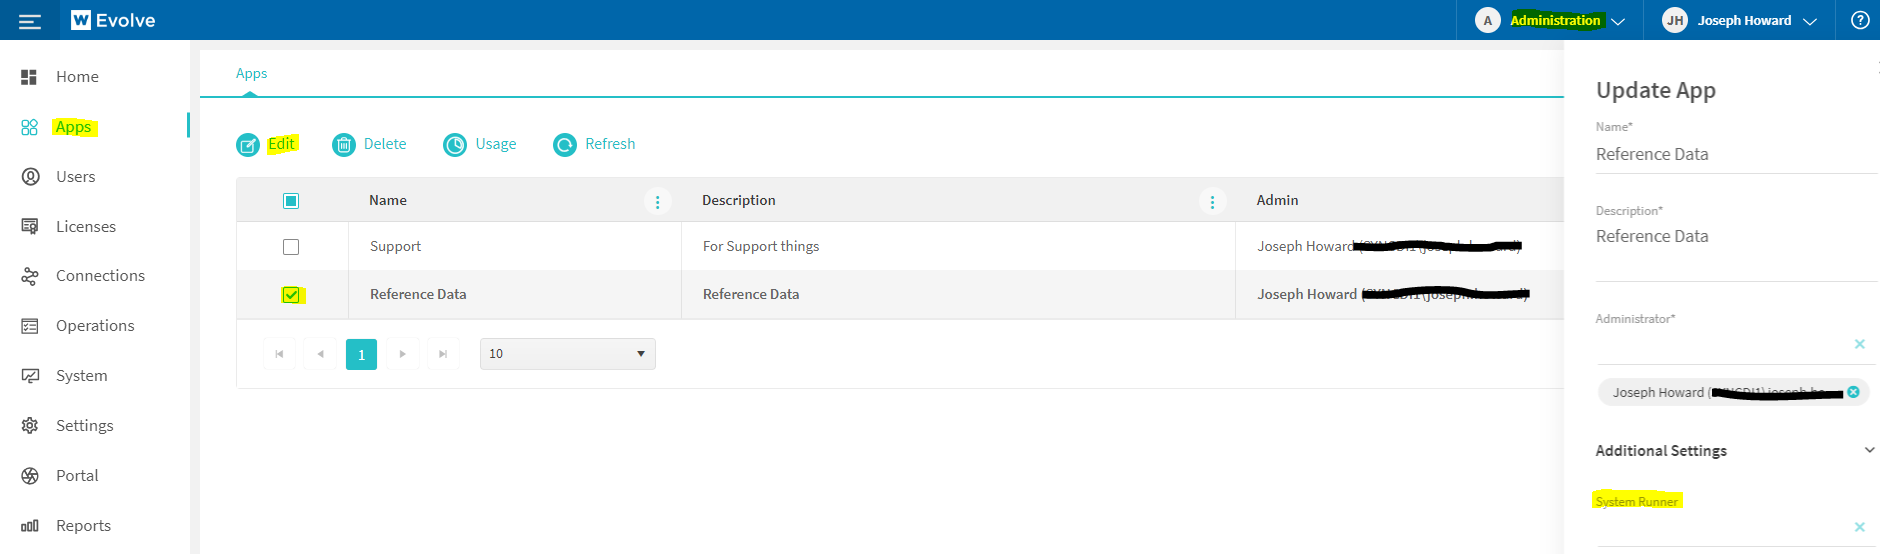Click the Portal sidebar icon
The image size is (1880, 554).
(30, 476)
